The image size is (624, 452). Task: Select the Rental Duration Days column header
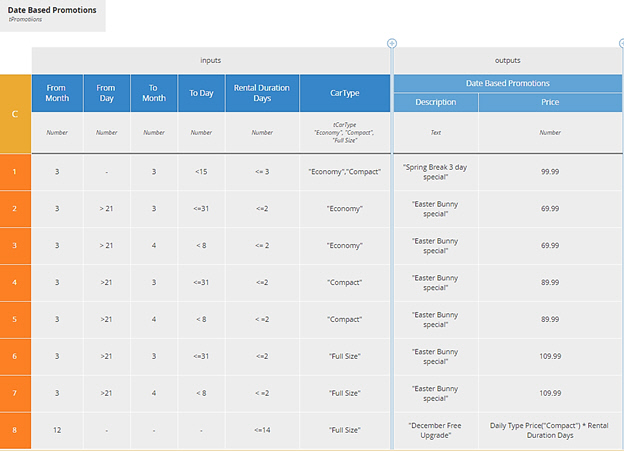point(262,93)
